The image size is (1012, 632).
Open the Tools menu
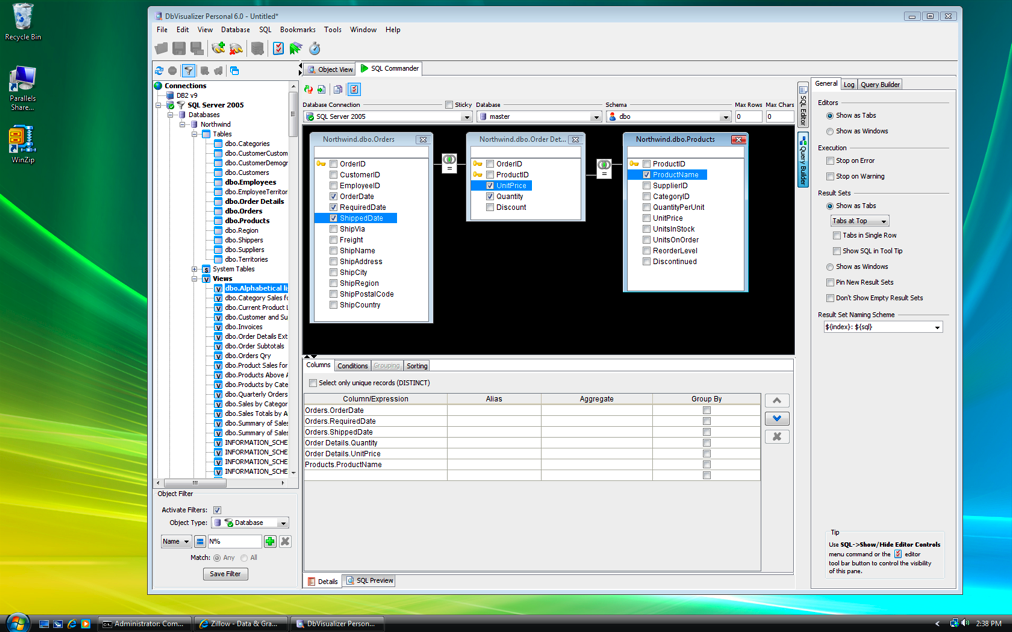click(333, 30)
